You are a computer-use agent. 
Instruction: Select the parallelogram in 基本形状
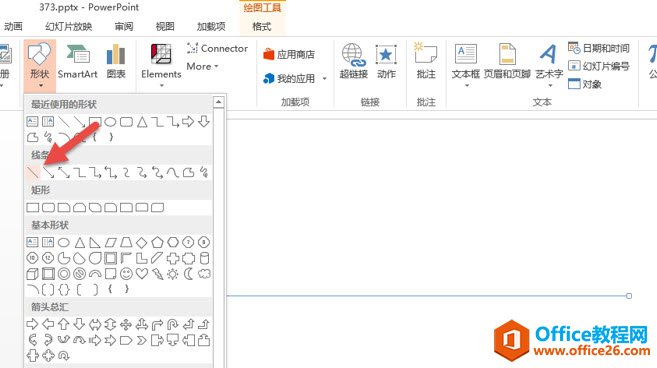pos(111,242)
